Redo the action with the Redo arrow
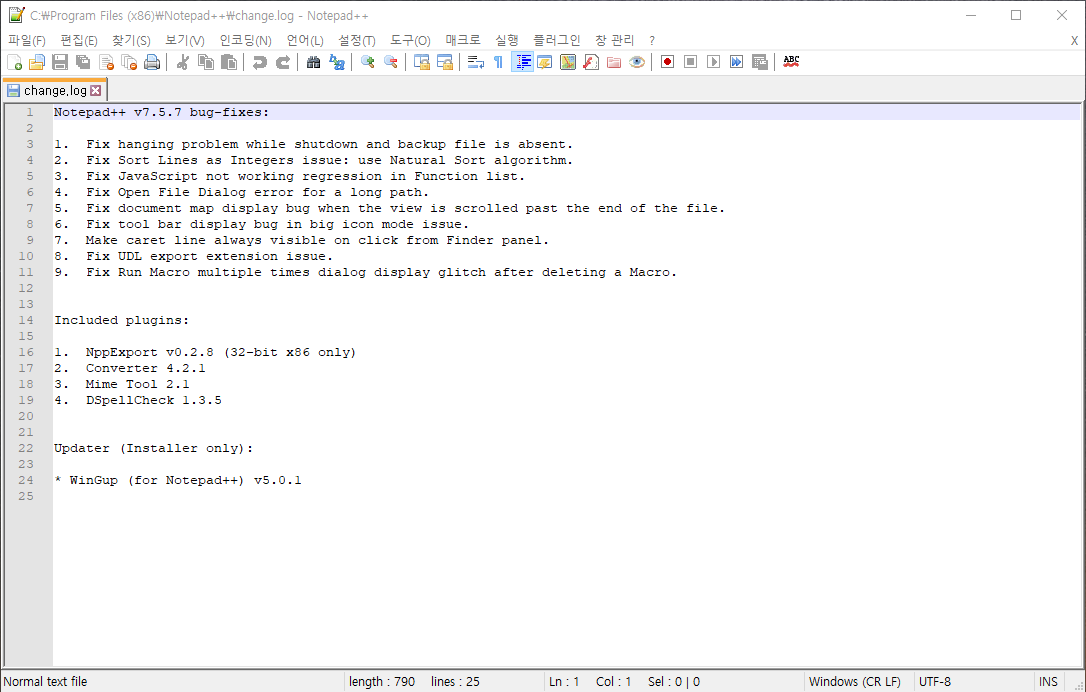Image resolution: width=1086 pixels, height=692 pixels. tap(283, 62)
